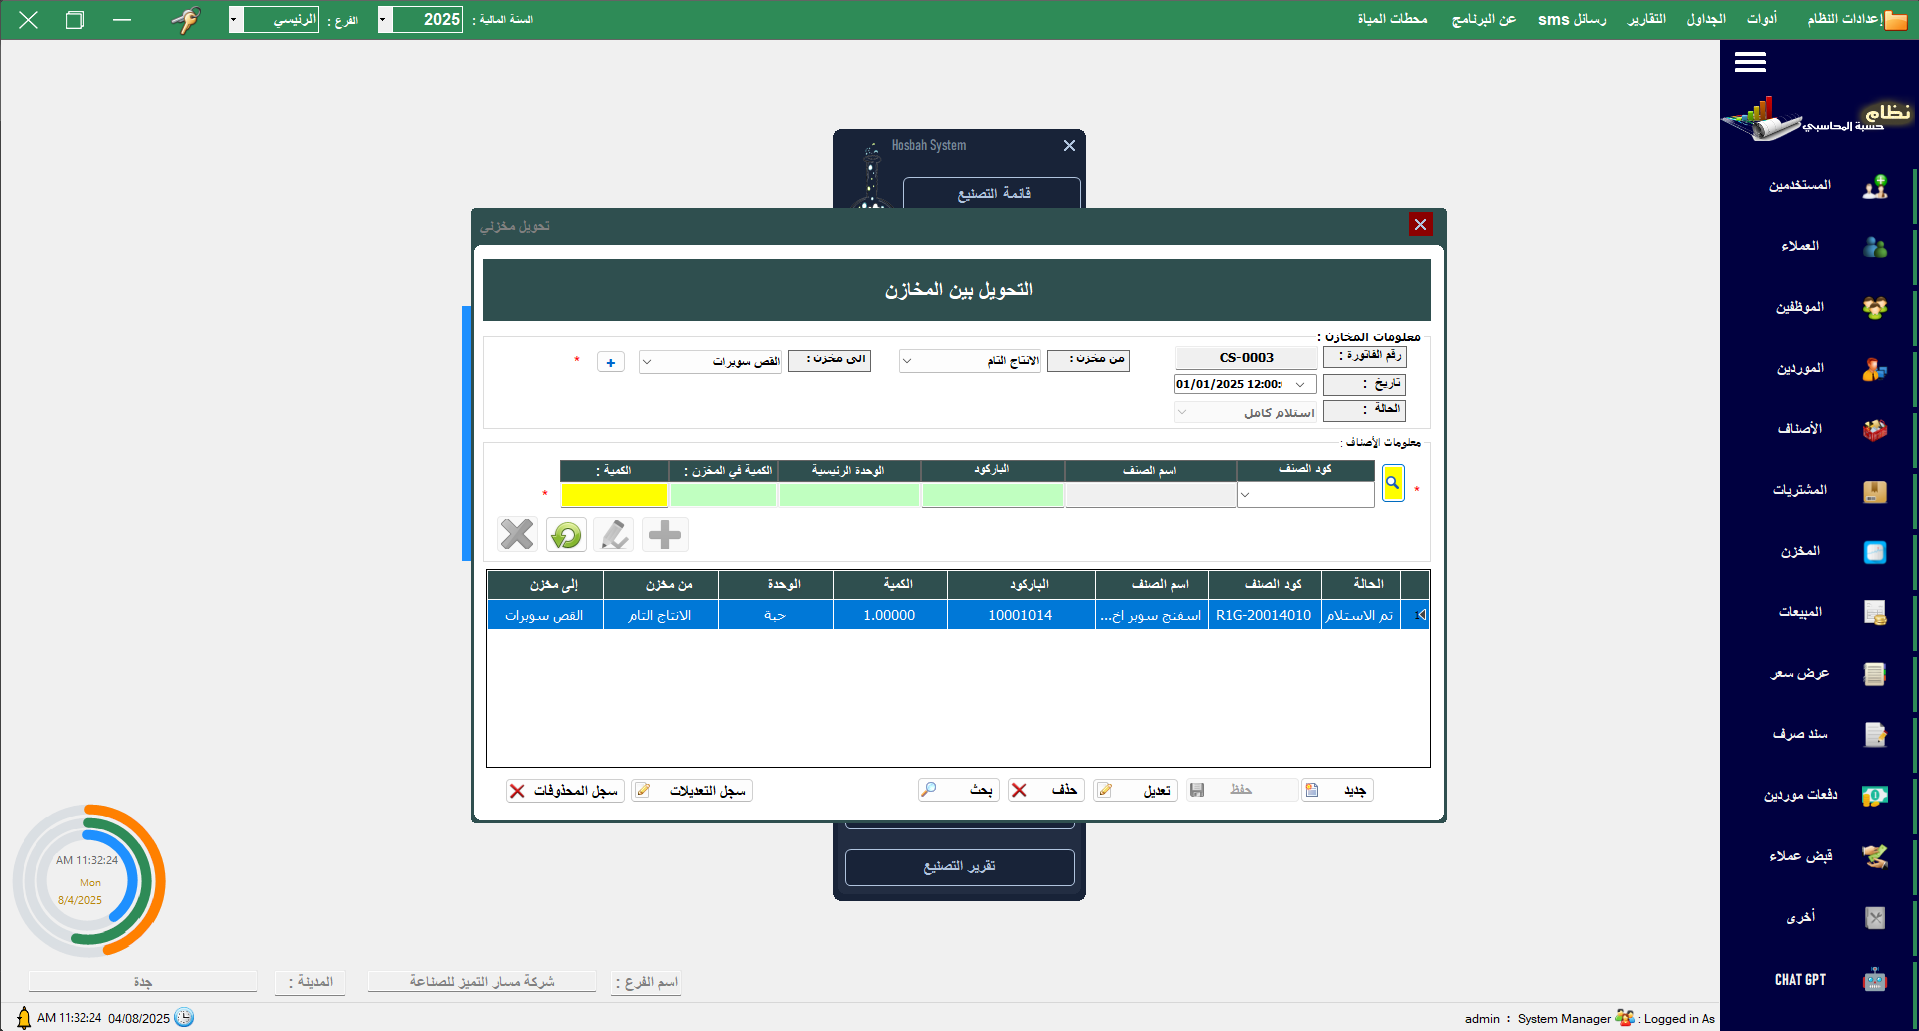The width and height of the screenshot is (1919, 1031).
Task: Click the gray X remove-item icon
Action: tap(517, 535)
